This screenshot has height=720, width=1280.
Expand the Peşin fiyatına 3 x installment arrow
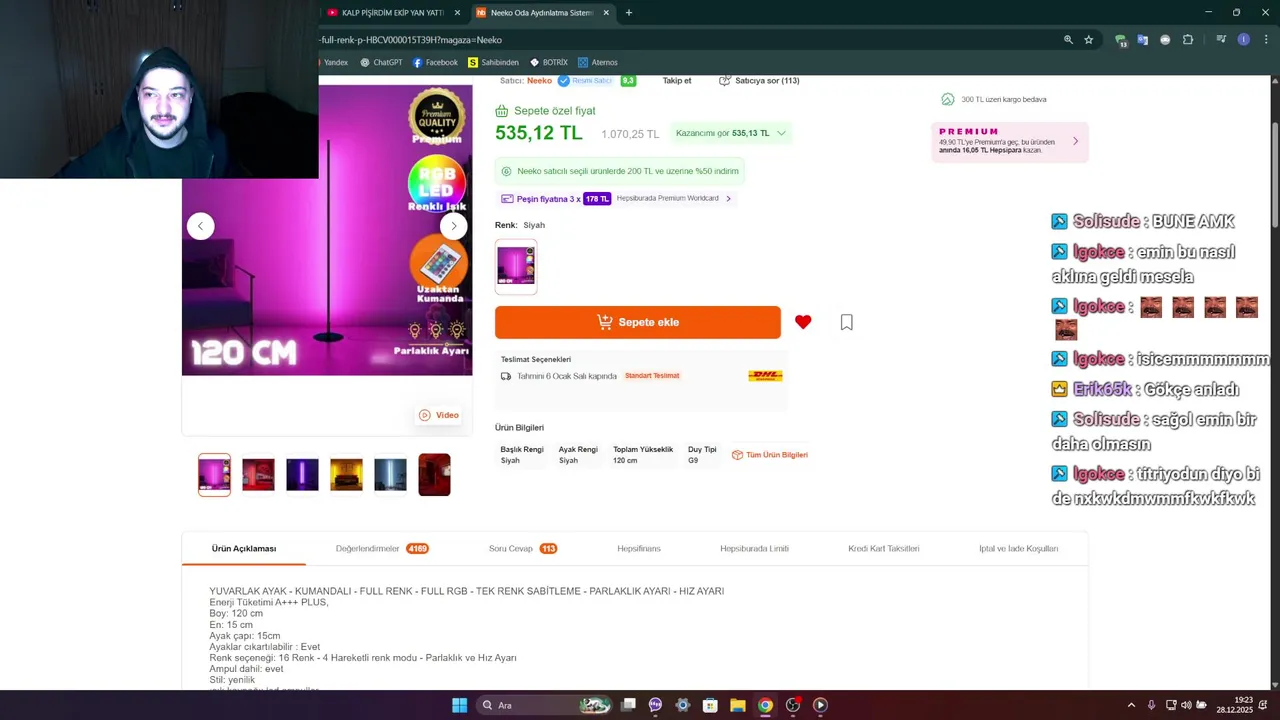pos(728,199)
